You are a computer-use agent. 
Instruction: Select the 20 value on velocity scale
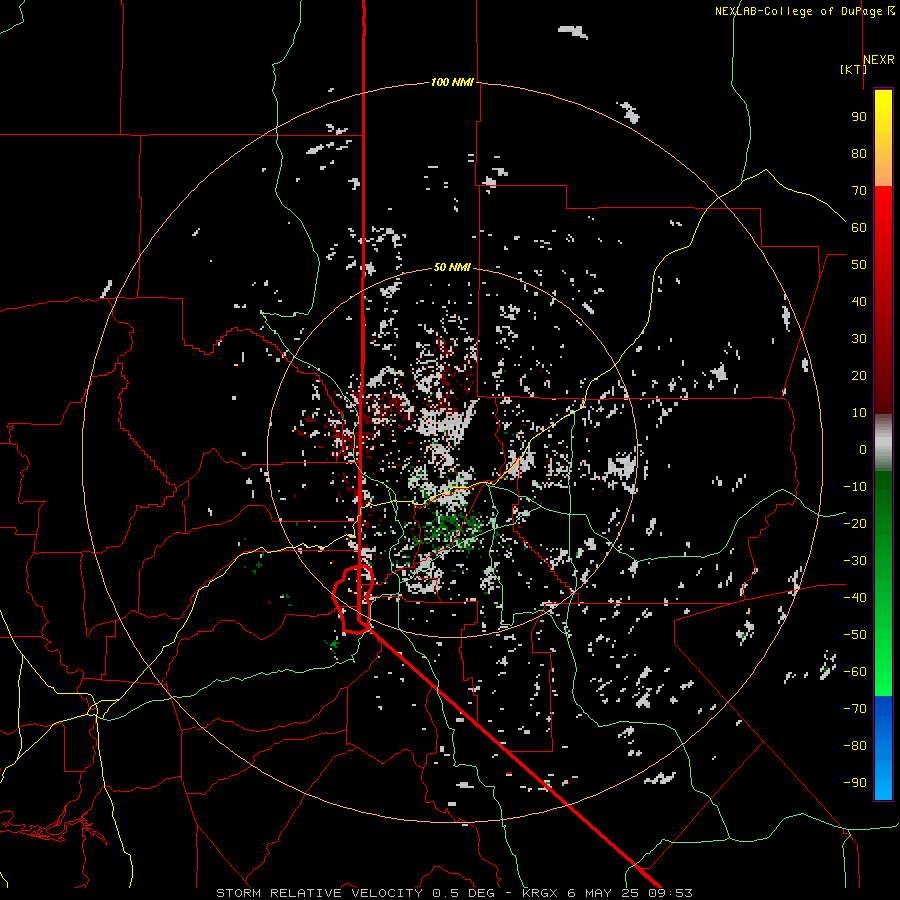coord(859,376)
